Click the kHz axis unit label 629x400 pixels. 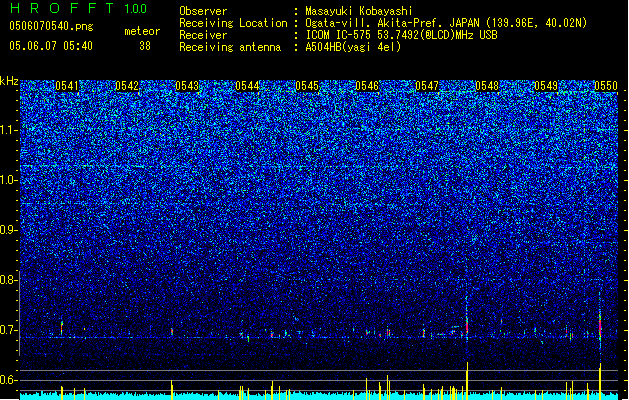pos(9,81)
